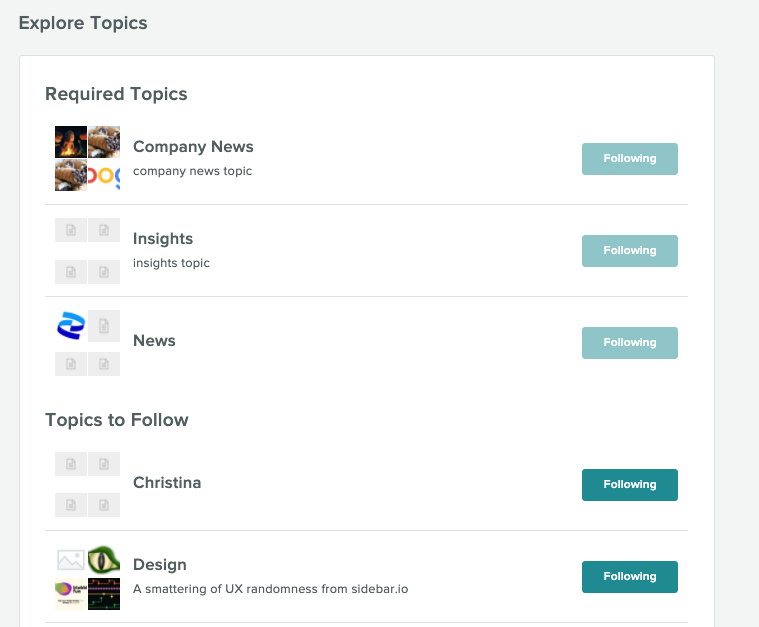Click the blue swirl logo thumbnail in News
Screen dimensions: 759x627
pos(71,326)
